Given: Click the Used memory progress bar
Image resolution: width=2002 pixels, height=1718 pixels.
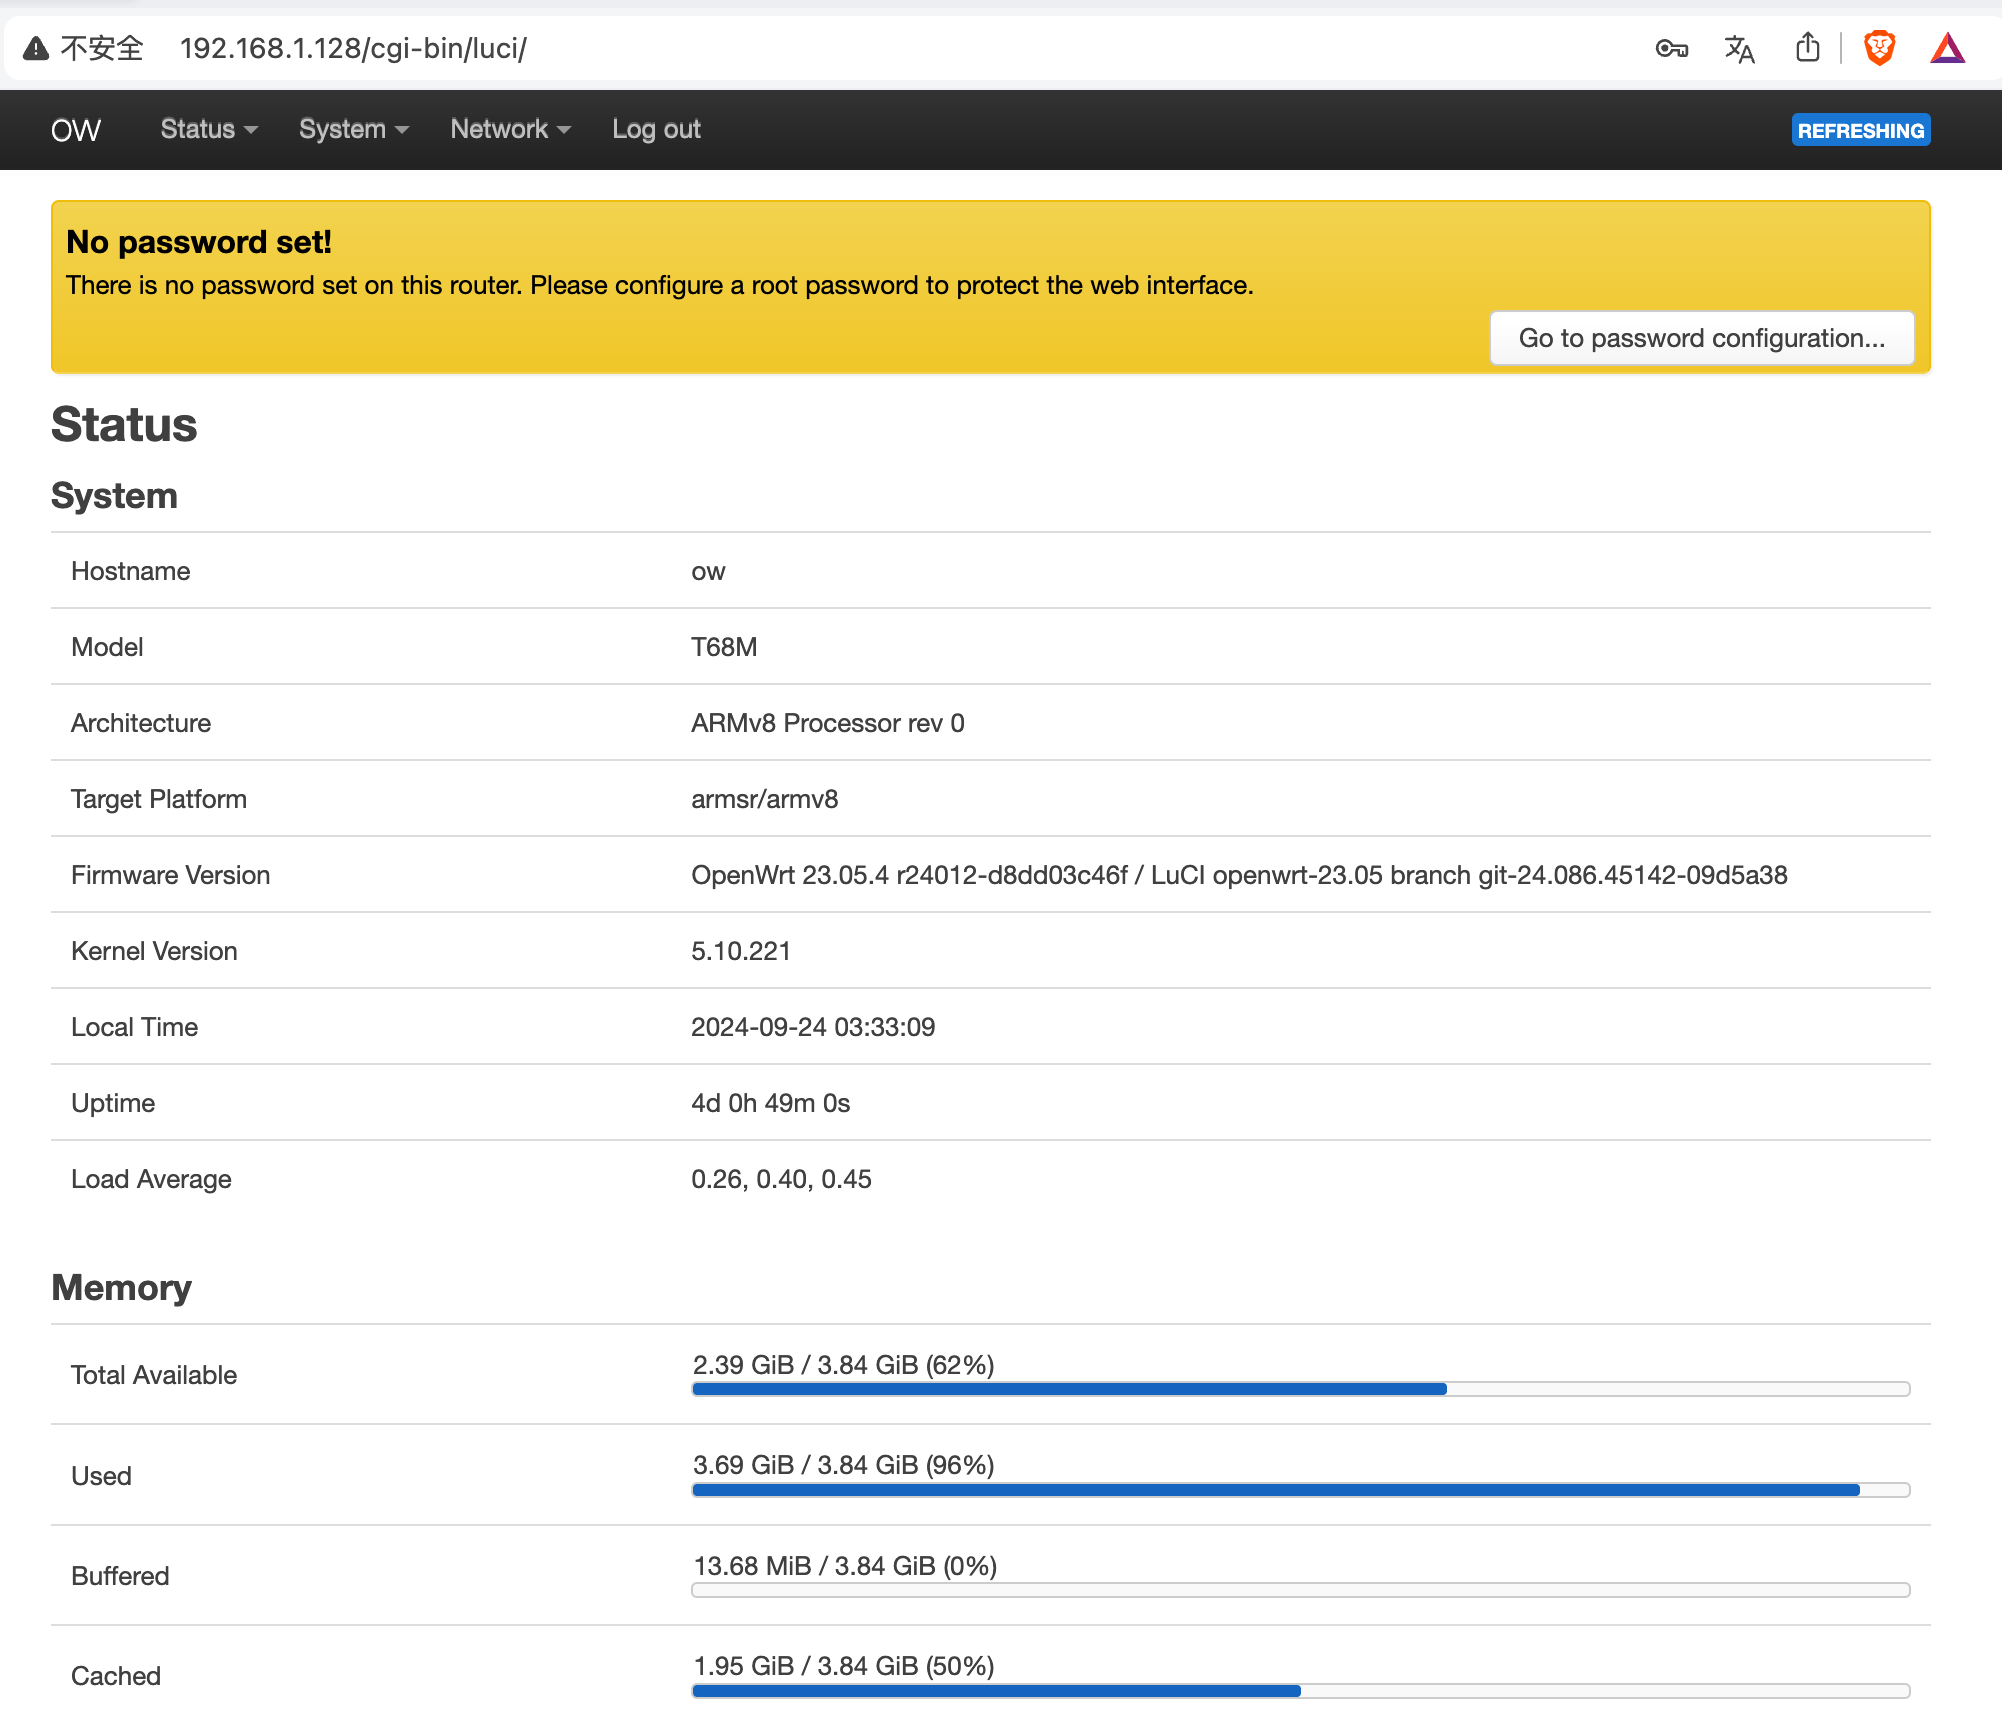Looking at the screenshot, I should click(x=1300, y=1490).
